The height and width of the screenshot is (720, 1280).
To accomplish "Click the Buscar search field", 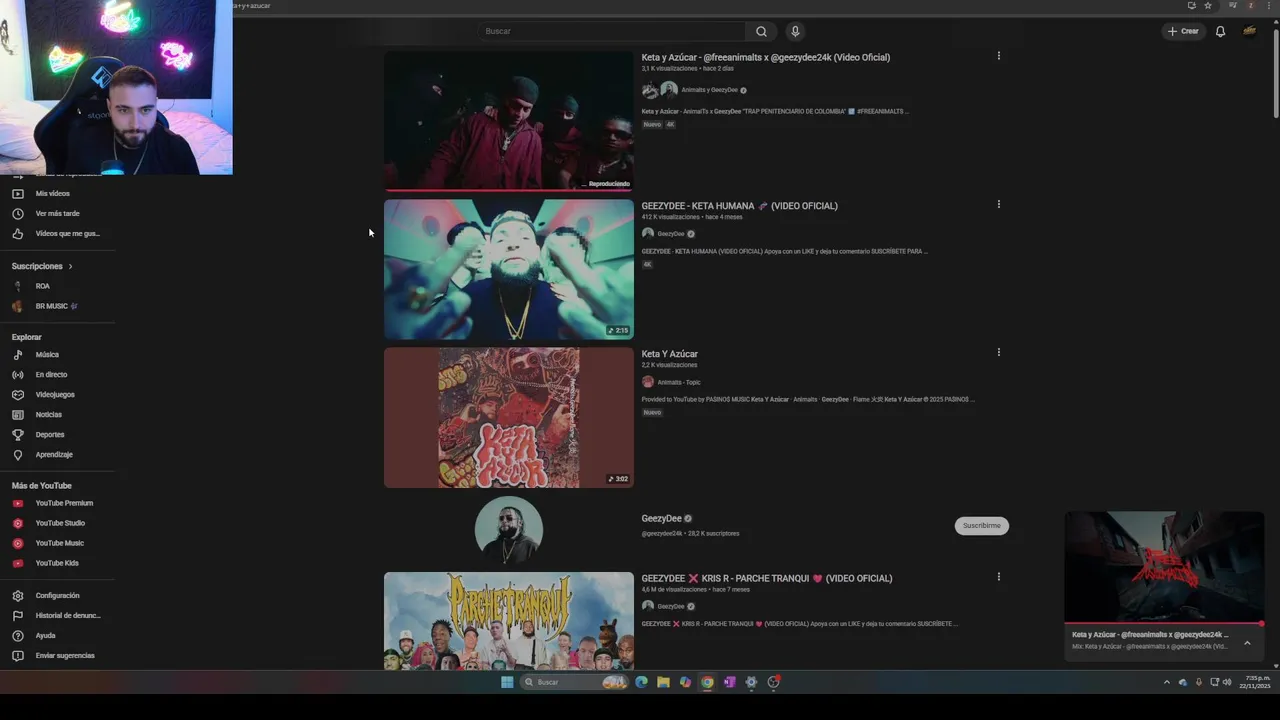I will click(612, 31).
